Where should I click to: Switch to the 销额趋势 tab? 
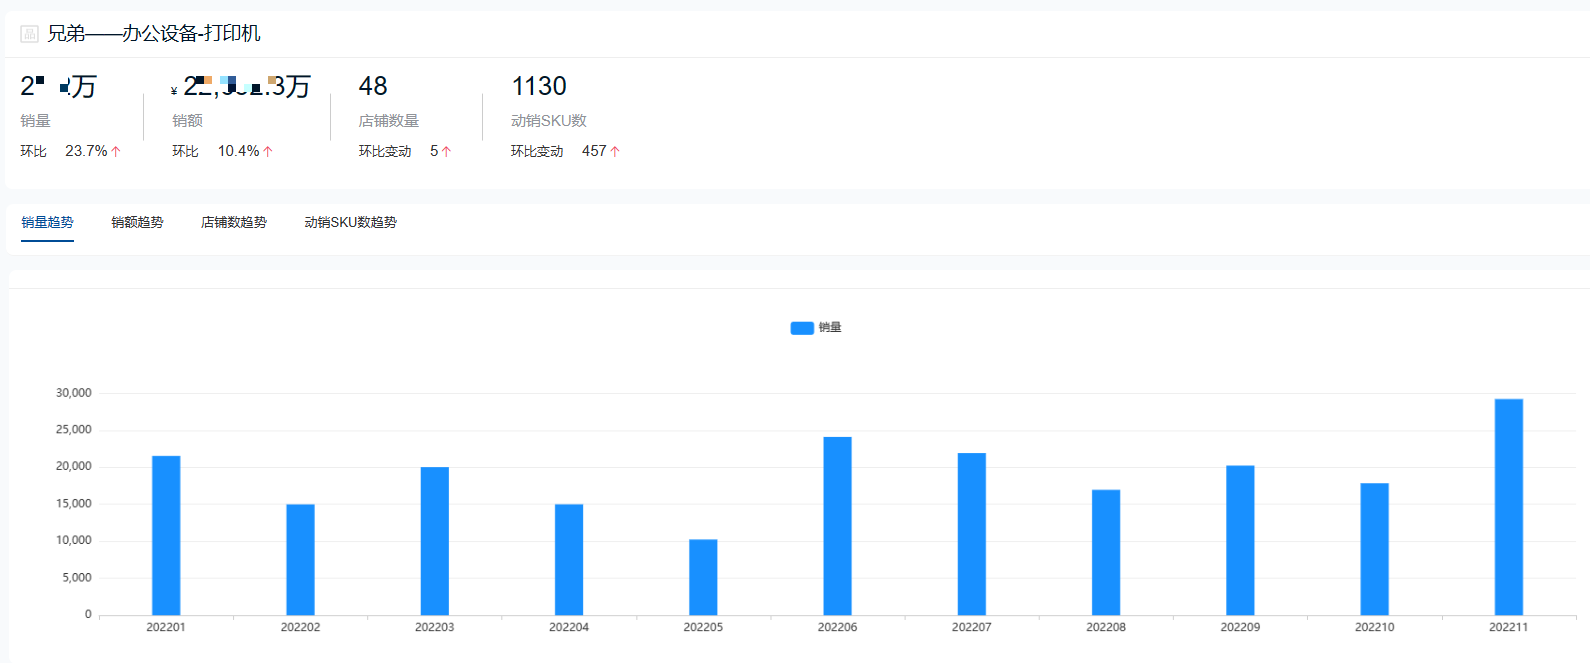pos(137,222)
